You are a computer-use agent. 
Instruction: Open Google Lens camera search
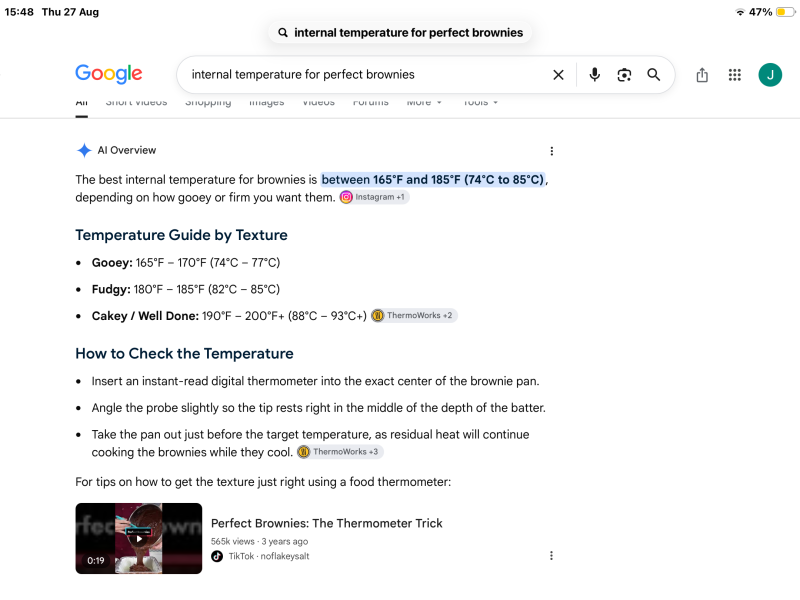tap(624, 75)
